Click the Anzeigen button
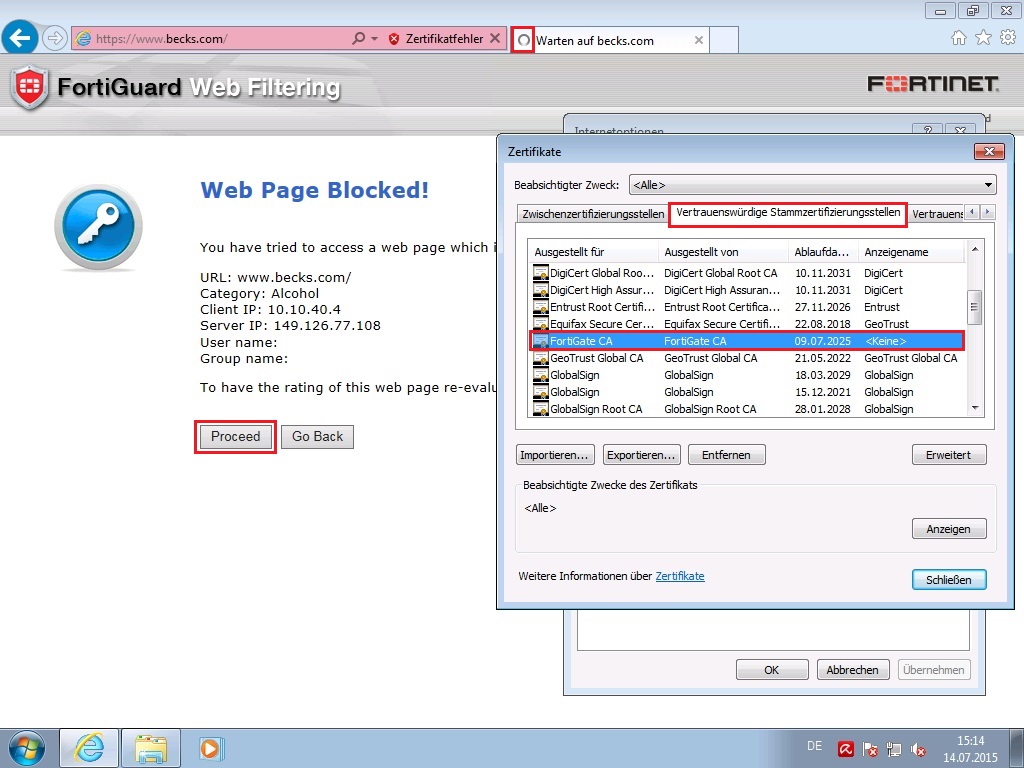Screen dimensions: 1024x768 pyautogui.click(x=948, y=529)
